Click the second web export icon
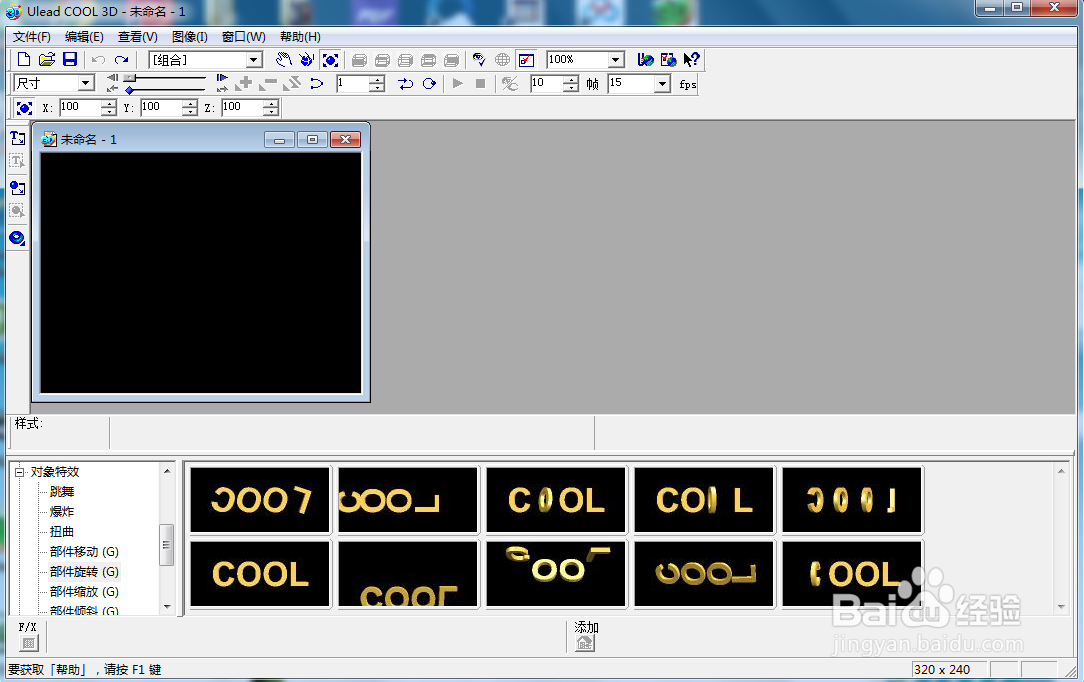Image resolution: width=1084 pixels, height=682 pixels. (669, 60)
